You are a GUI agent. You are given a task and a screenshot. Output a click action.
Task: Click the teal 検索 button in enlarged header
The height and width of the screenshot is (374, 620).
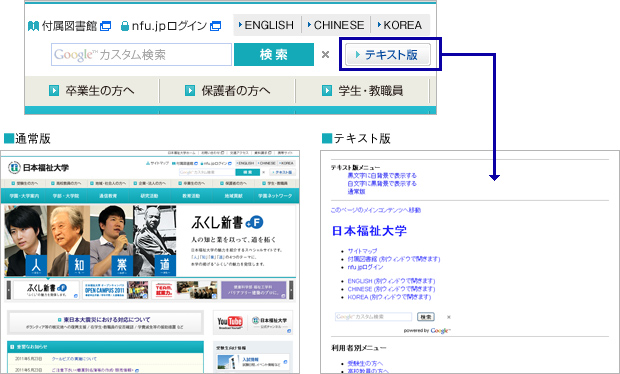coord(274,55)
